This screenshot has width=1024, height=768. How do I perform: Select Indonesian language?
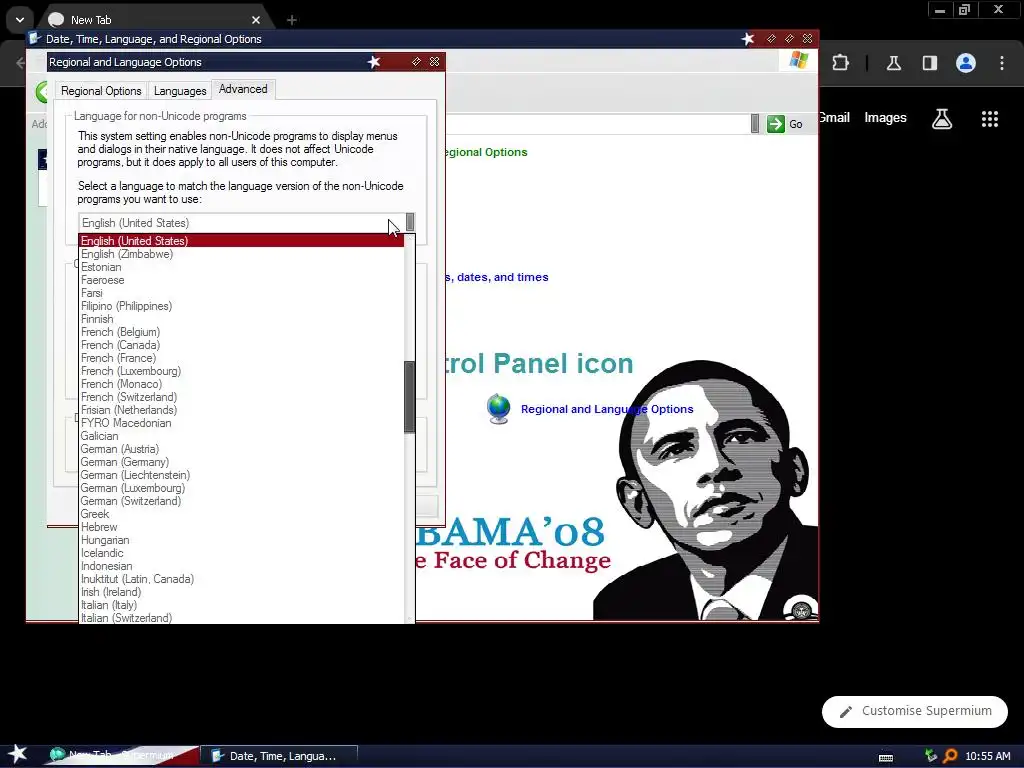241,566
